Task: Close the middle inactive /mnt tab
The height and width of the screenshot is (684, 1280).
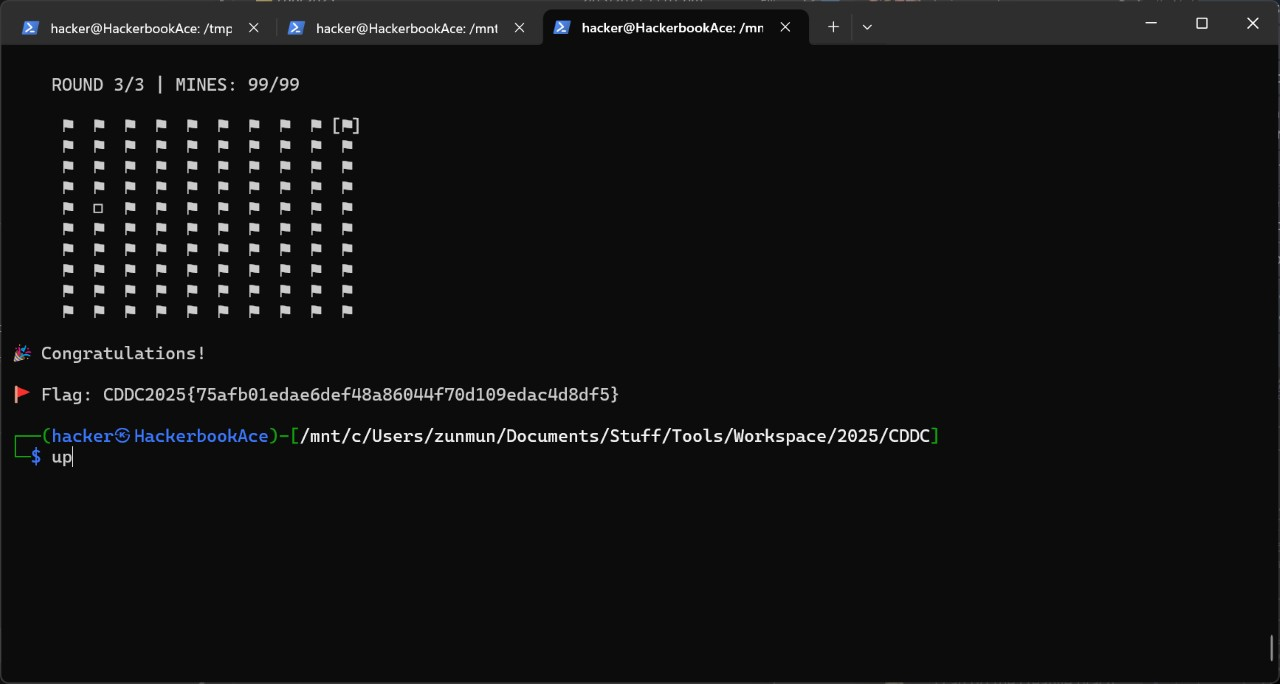Action: point(519,28)
